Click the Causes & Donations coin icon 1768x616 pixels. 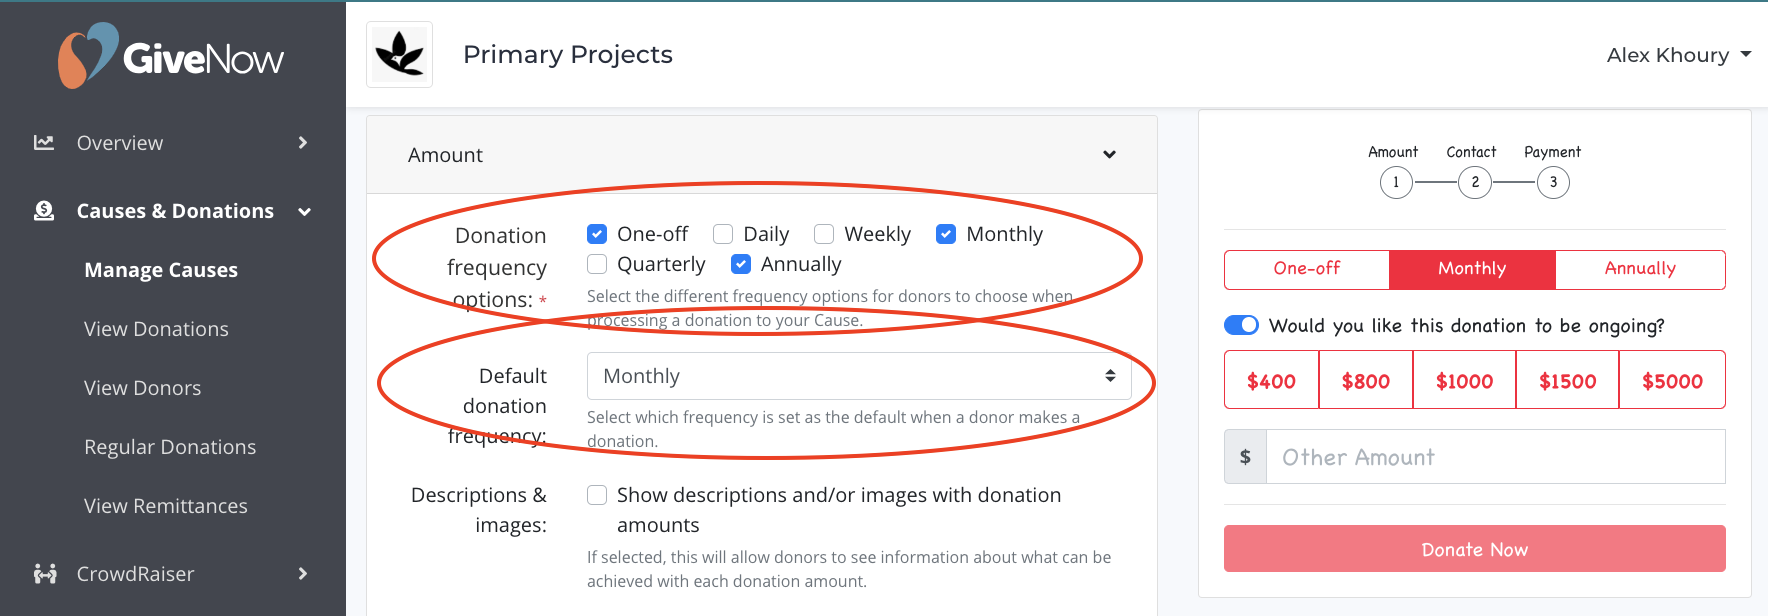pos(44,211)
